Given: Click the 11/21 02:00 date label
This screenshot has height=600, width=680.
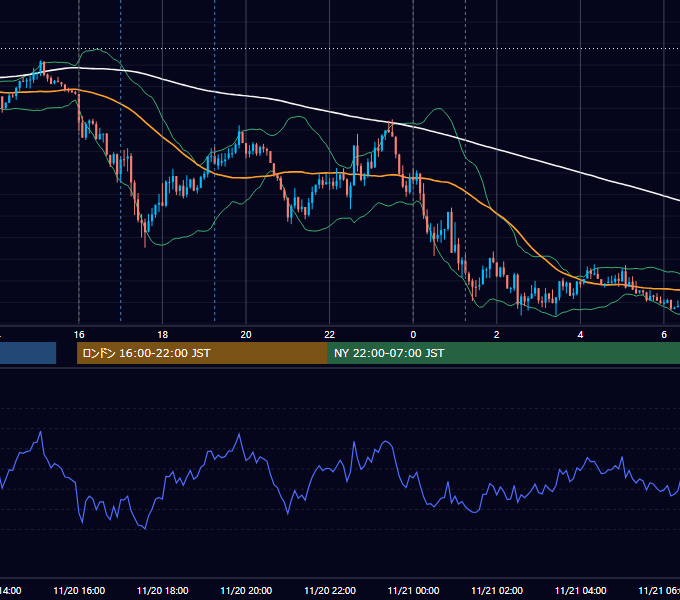Looking at the screenshot, I should [x=497, y=590].
